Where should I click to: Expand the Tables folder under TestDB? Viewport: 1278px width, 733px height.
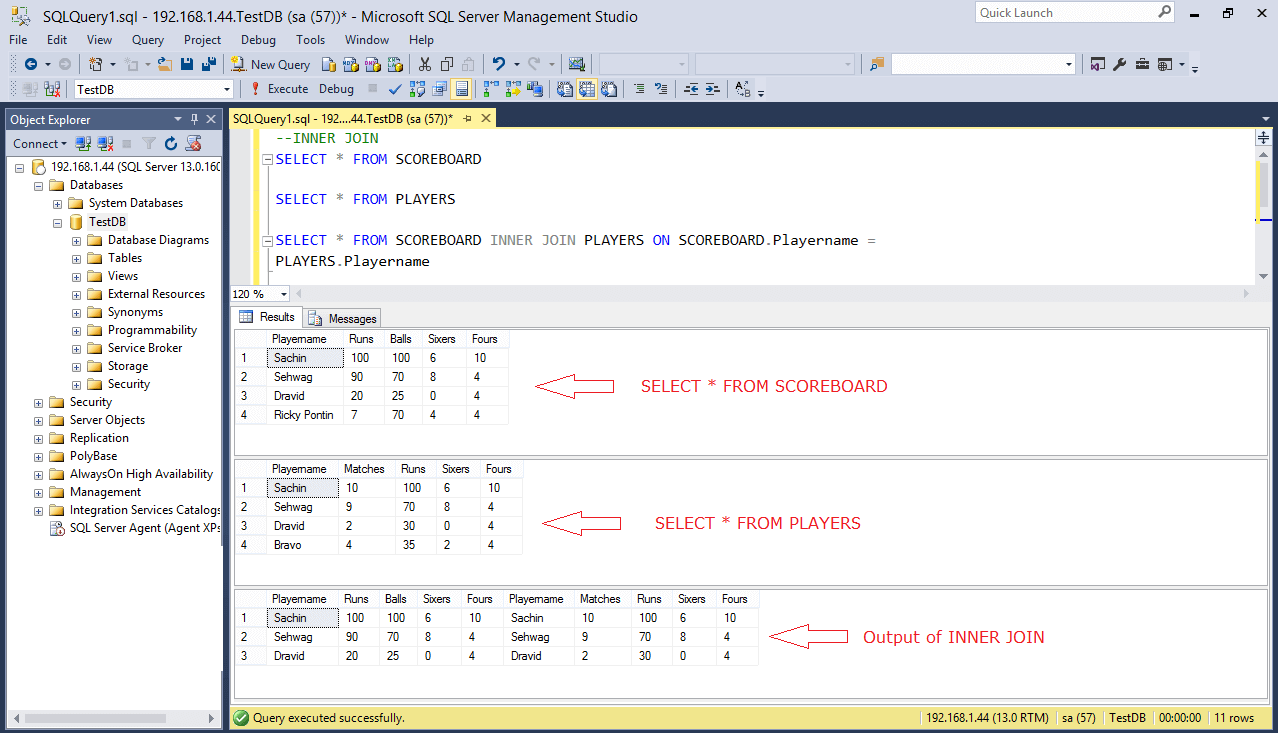tap(77, 257)
